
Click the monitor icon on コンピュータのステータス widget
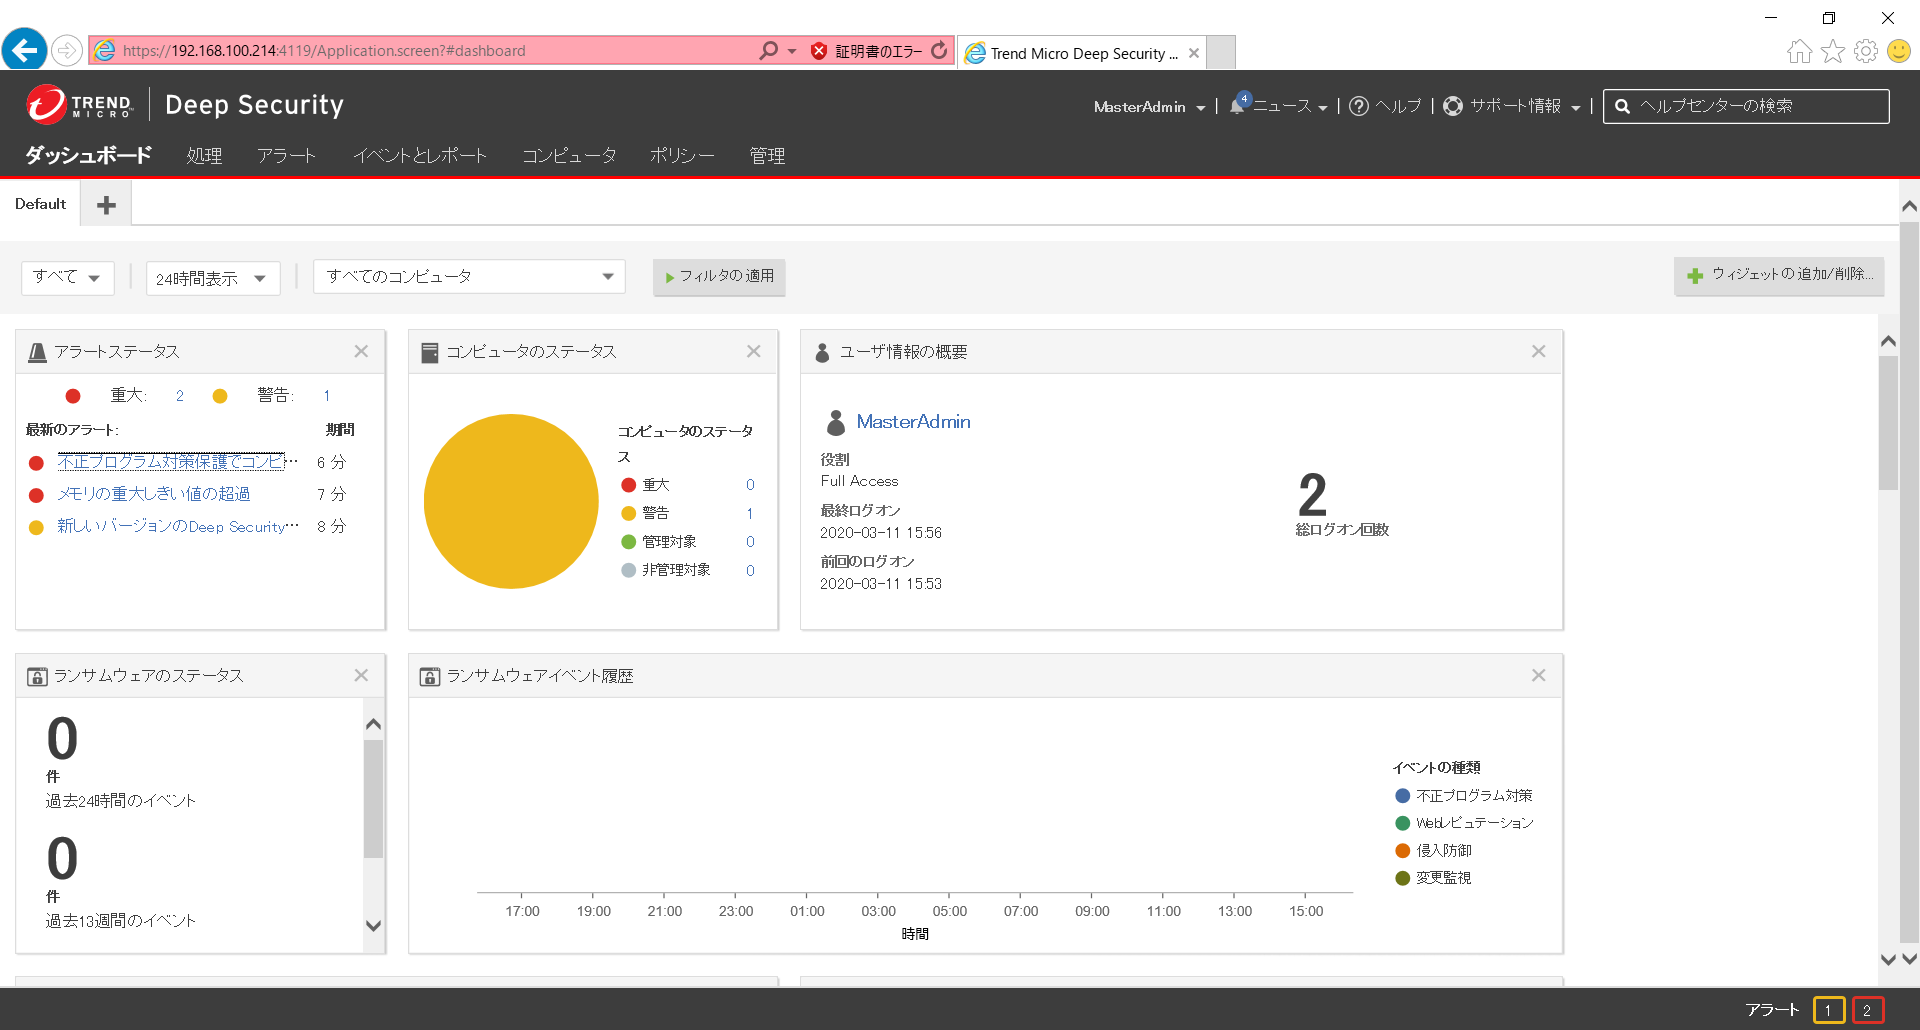click(x=430, y=351)
